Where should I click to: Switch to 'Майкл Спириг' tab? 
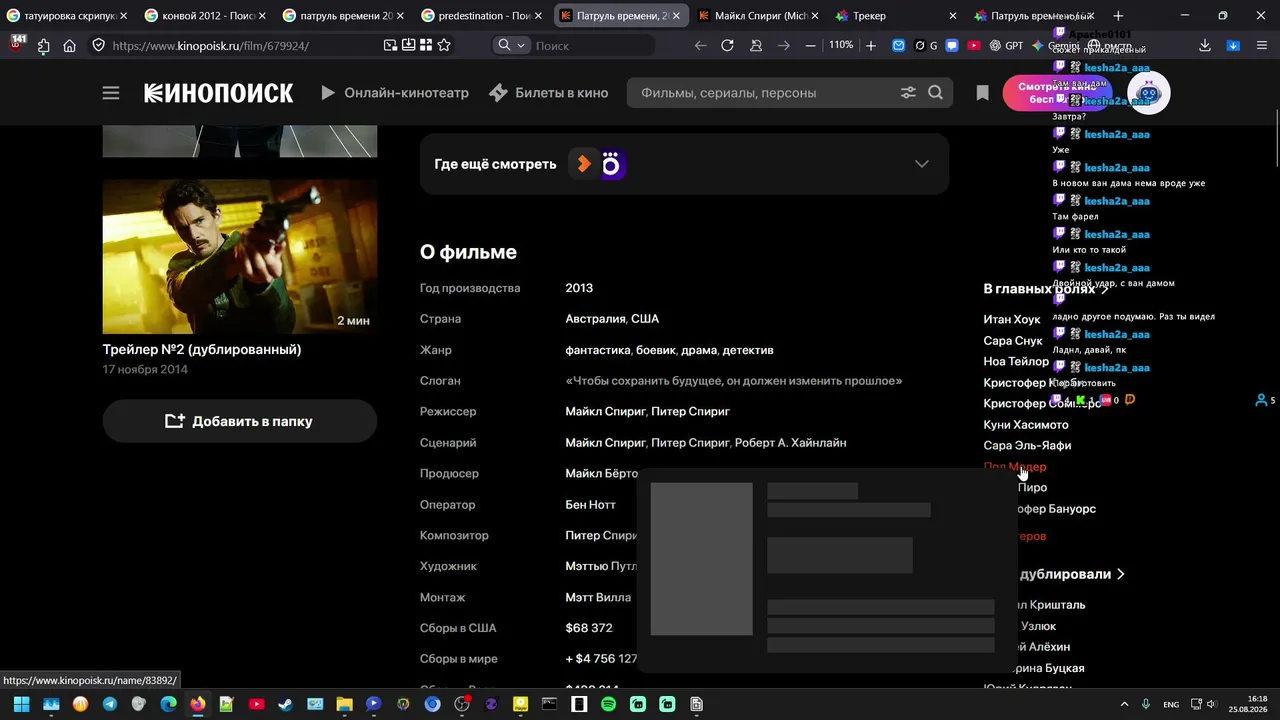click(x=756, y=16)
